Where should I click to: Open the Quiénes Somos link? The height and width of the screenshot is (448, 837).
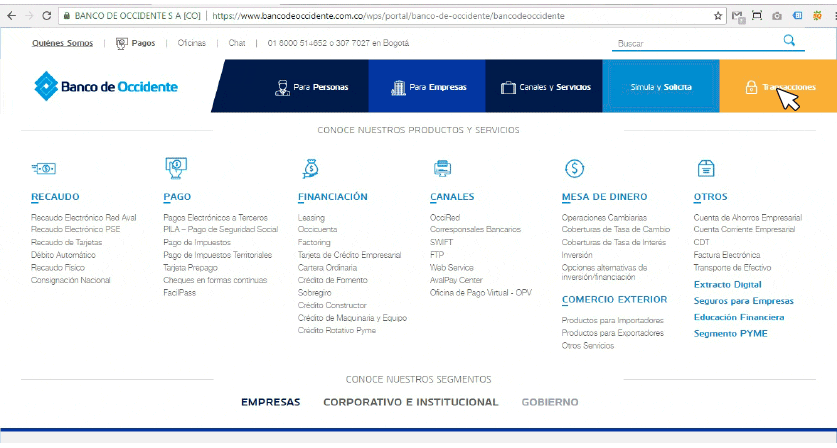pyautogui.click(x=62, y=43)
